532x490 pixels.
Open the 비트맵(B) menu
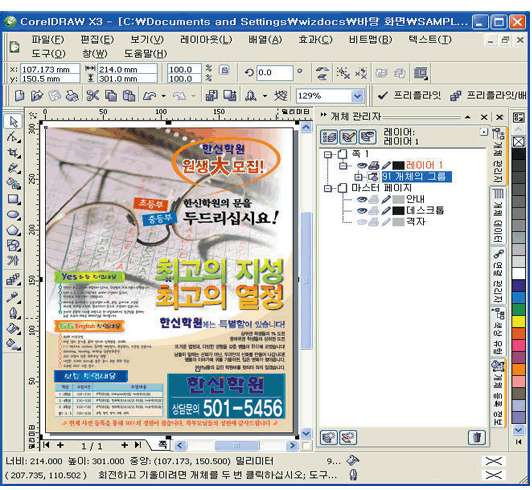370,40
